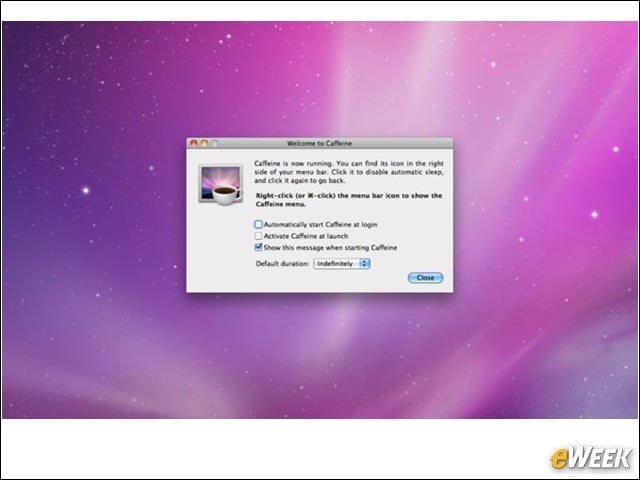The width and height of the screenshot is (640, 480).
Task: Click the red close window button
Action: pyautogui.click(x=194, y=143)
